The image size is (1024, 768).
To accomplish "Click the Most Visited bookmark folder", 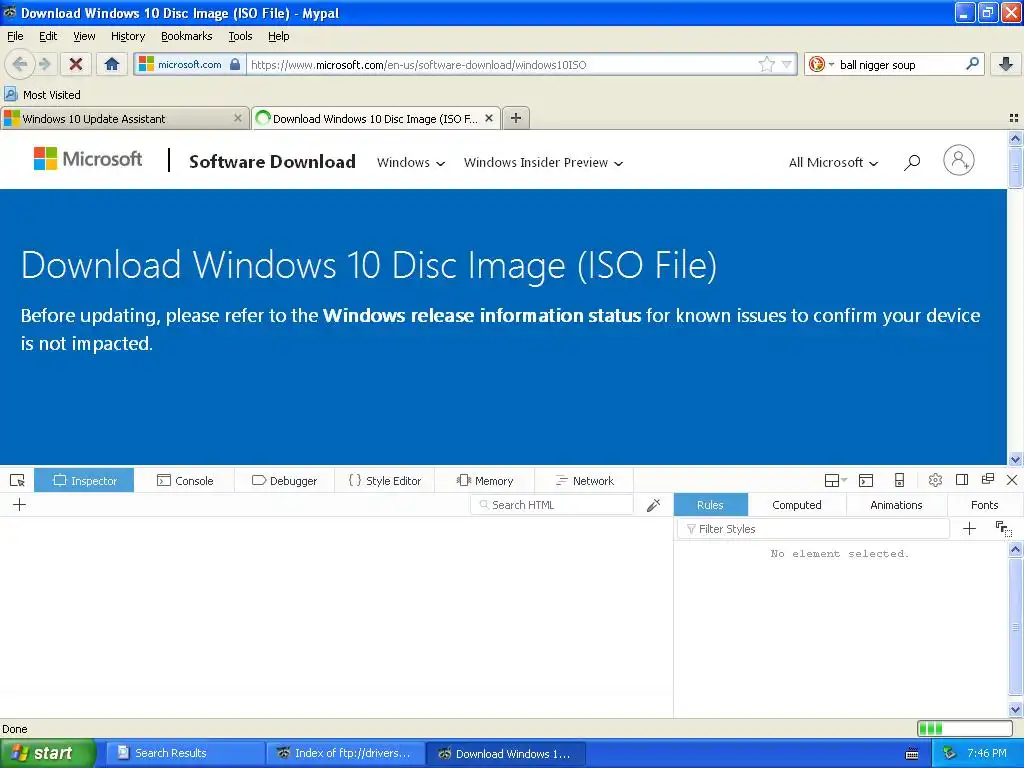I will (43, 95).
